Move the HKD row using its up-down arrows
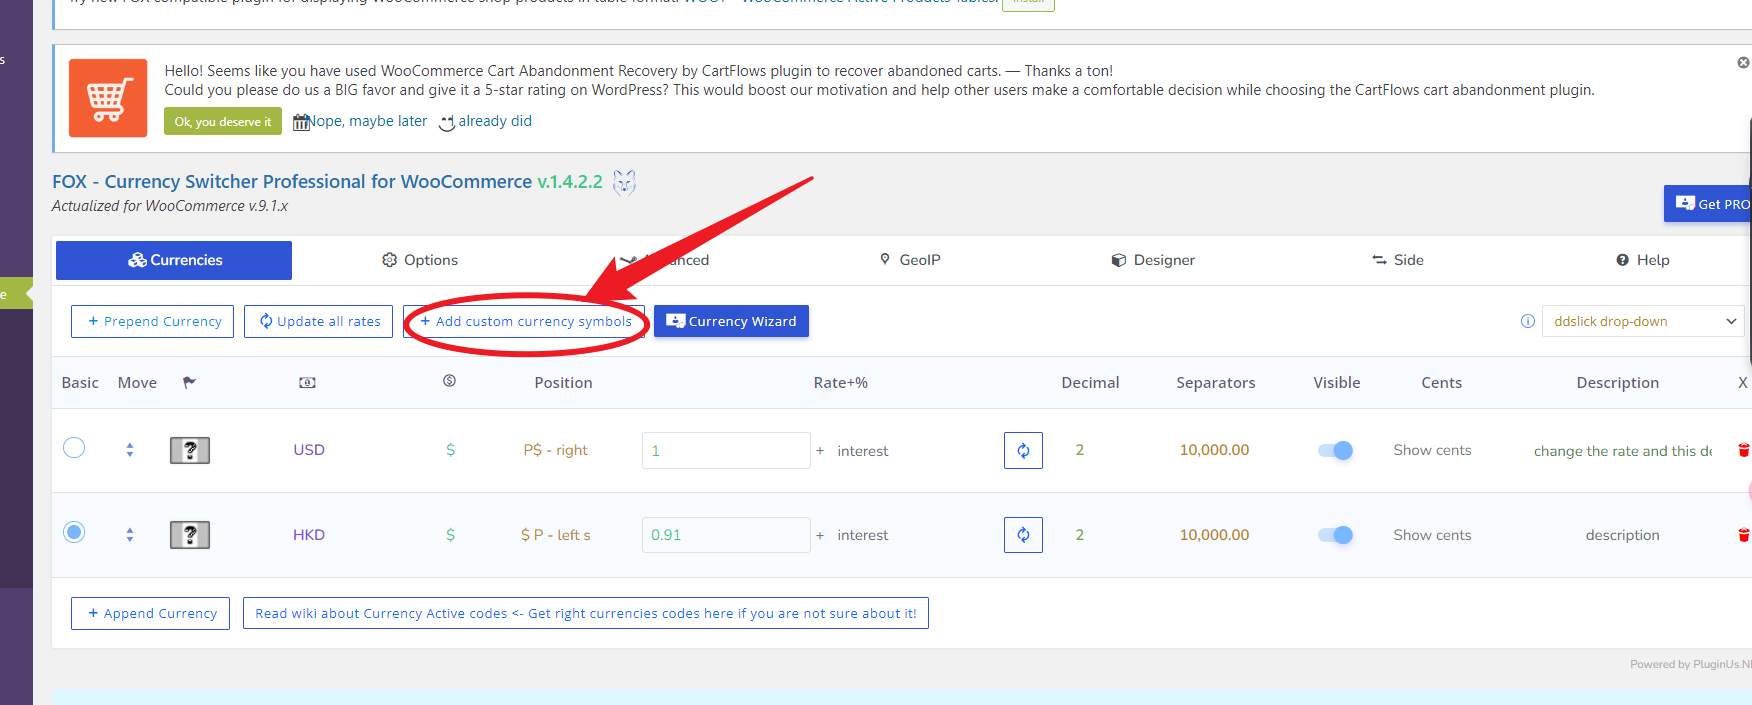 130,535
